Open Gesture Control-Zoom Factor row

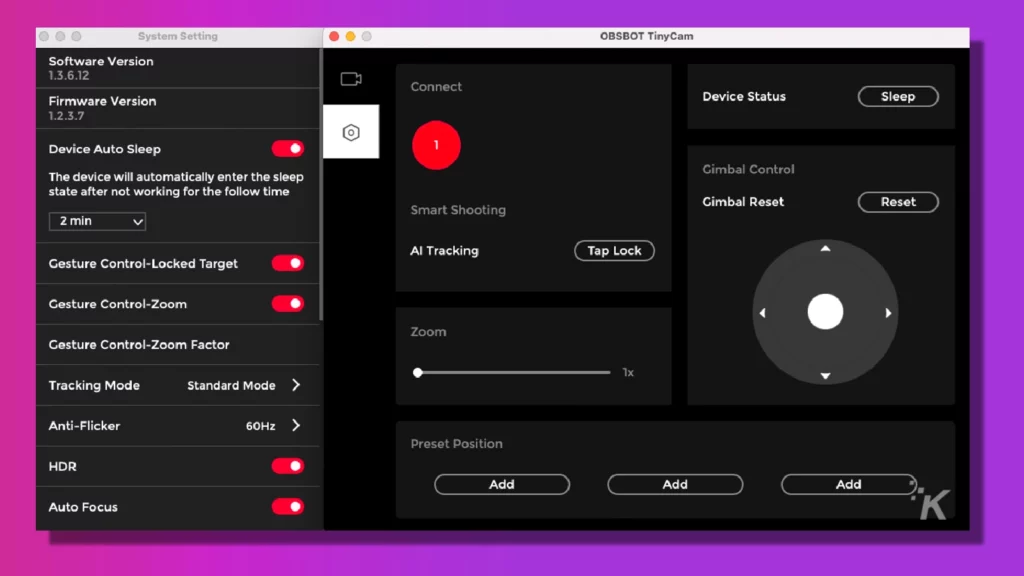coord(178,345)
